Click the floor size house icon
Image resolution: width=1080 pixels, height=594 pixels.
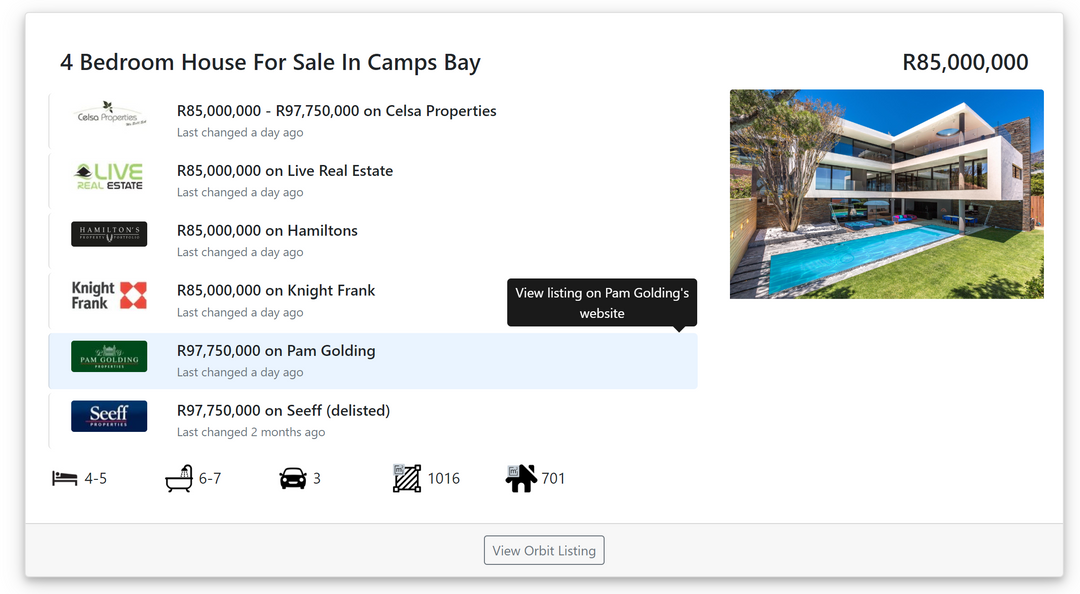(521, 479)
